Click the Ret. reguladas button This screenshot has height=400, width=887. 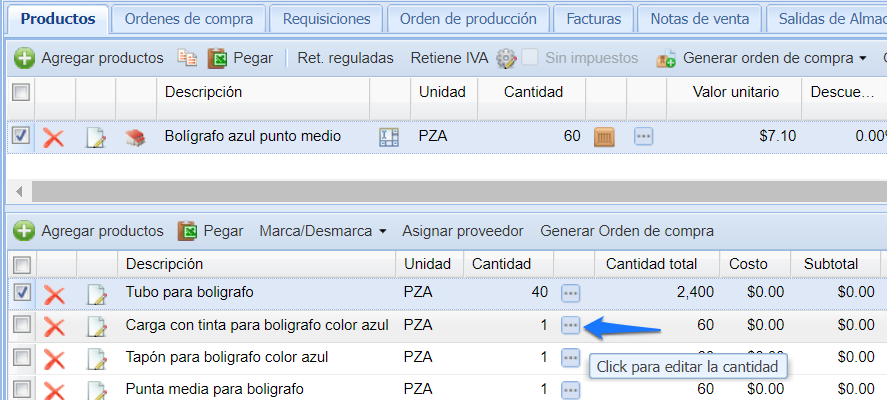(346, 58)
